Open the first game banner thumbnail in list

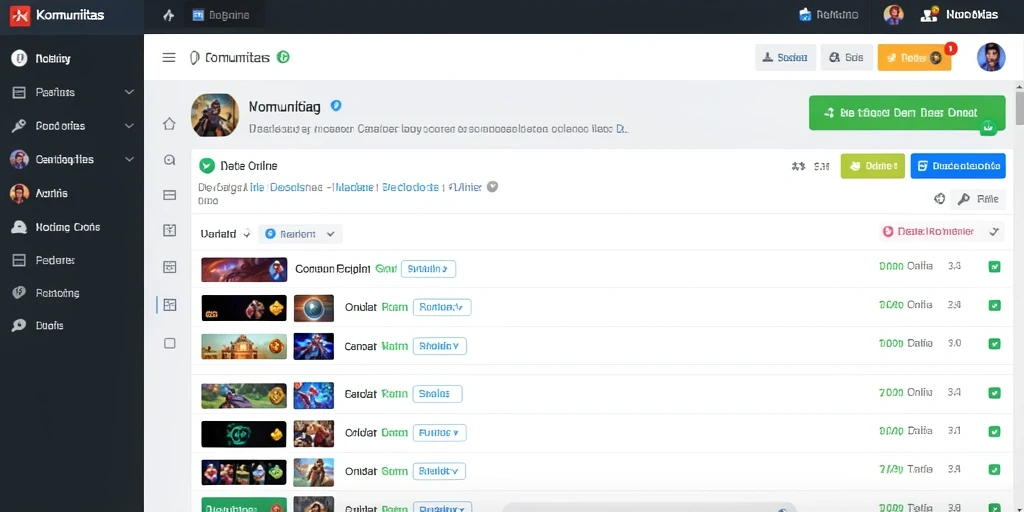point(244,269)
